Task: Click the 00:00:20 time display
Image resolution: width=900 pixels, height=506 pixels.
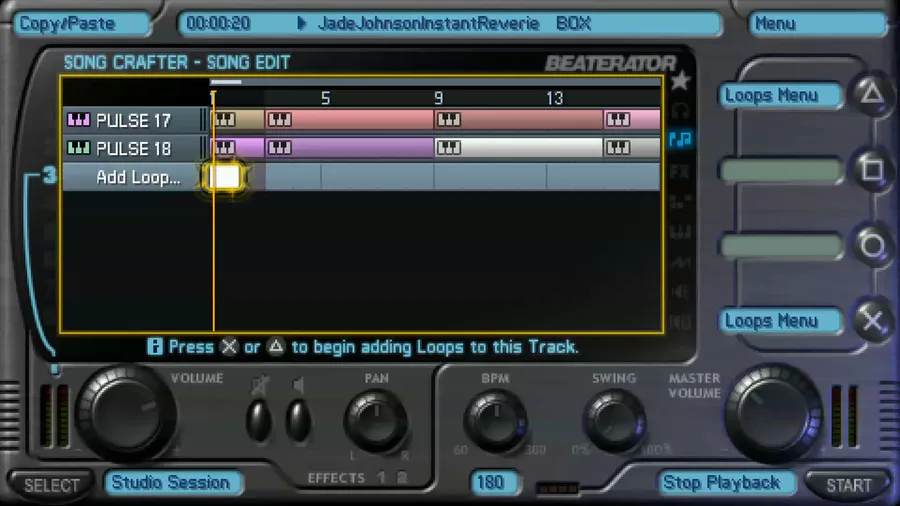Action: coord(218,24)
